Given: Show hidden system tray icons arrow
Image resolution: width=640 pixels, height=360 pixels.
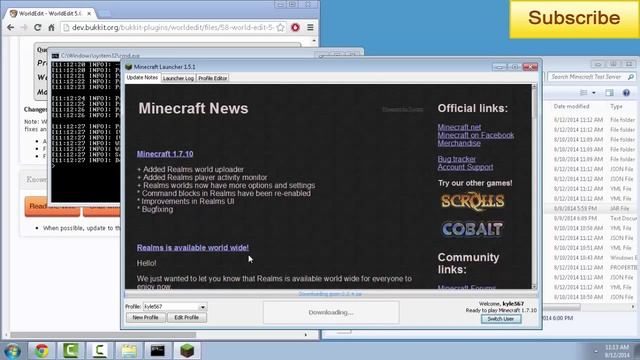Looking at the screenshot, I should pyautogui.click(x=596, y=351).
